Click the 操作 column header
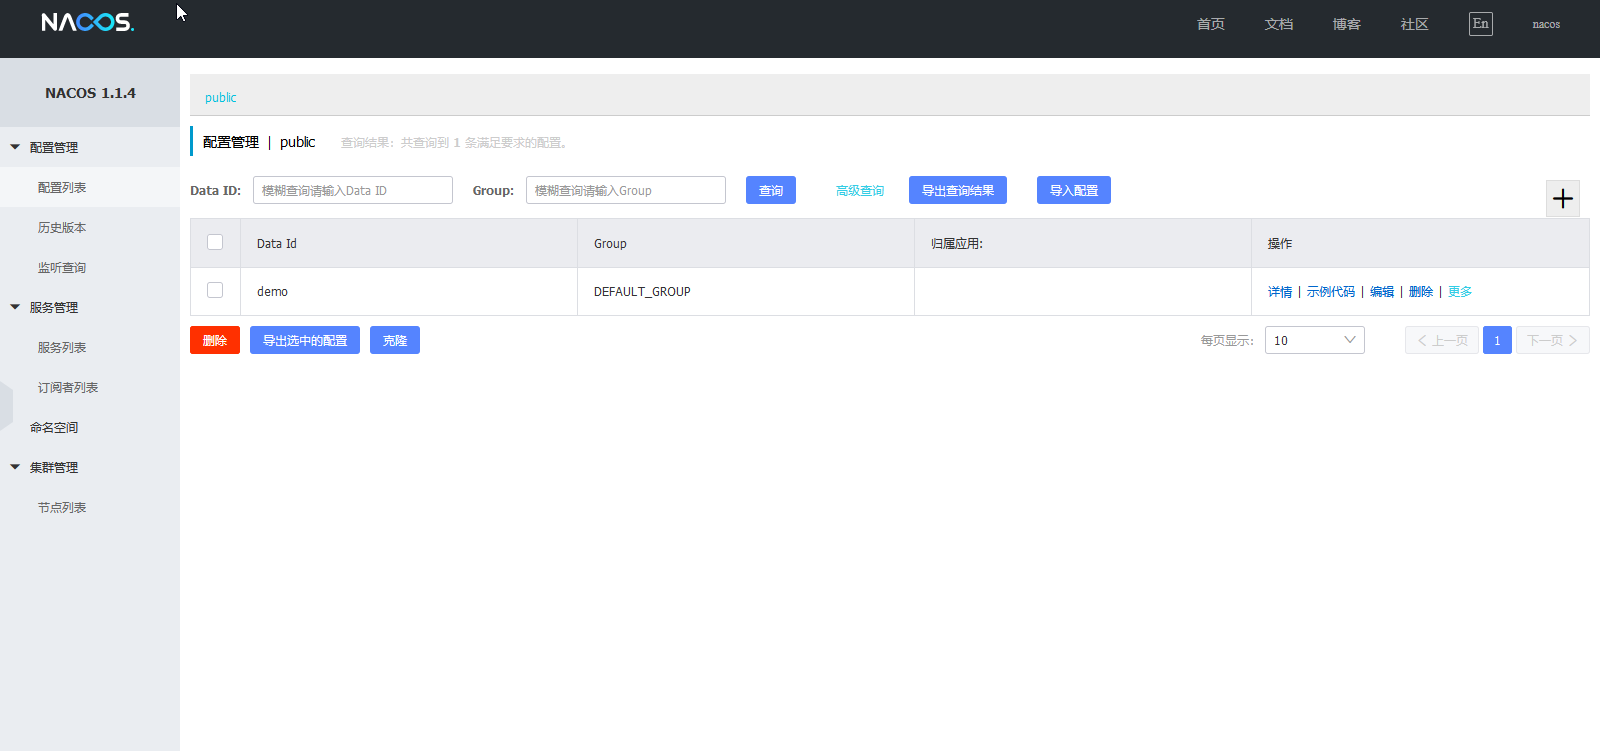Viewport: 1600px width, 751px height. tap(1420, 243)
